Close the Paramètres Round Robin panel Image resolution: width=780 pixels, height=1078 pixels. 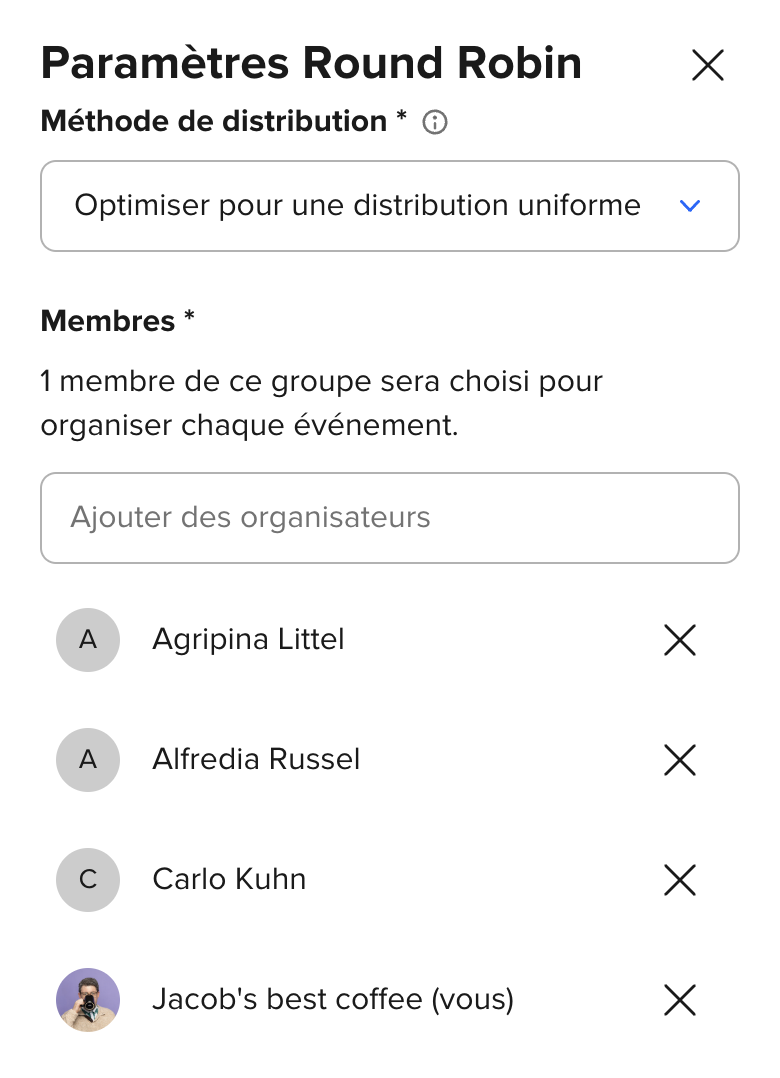707,66
